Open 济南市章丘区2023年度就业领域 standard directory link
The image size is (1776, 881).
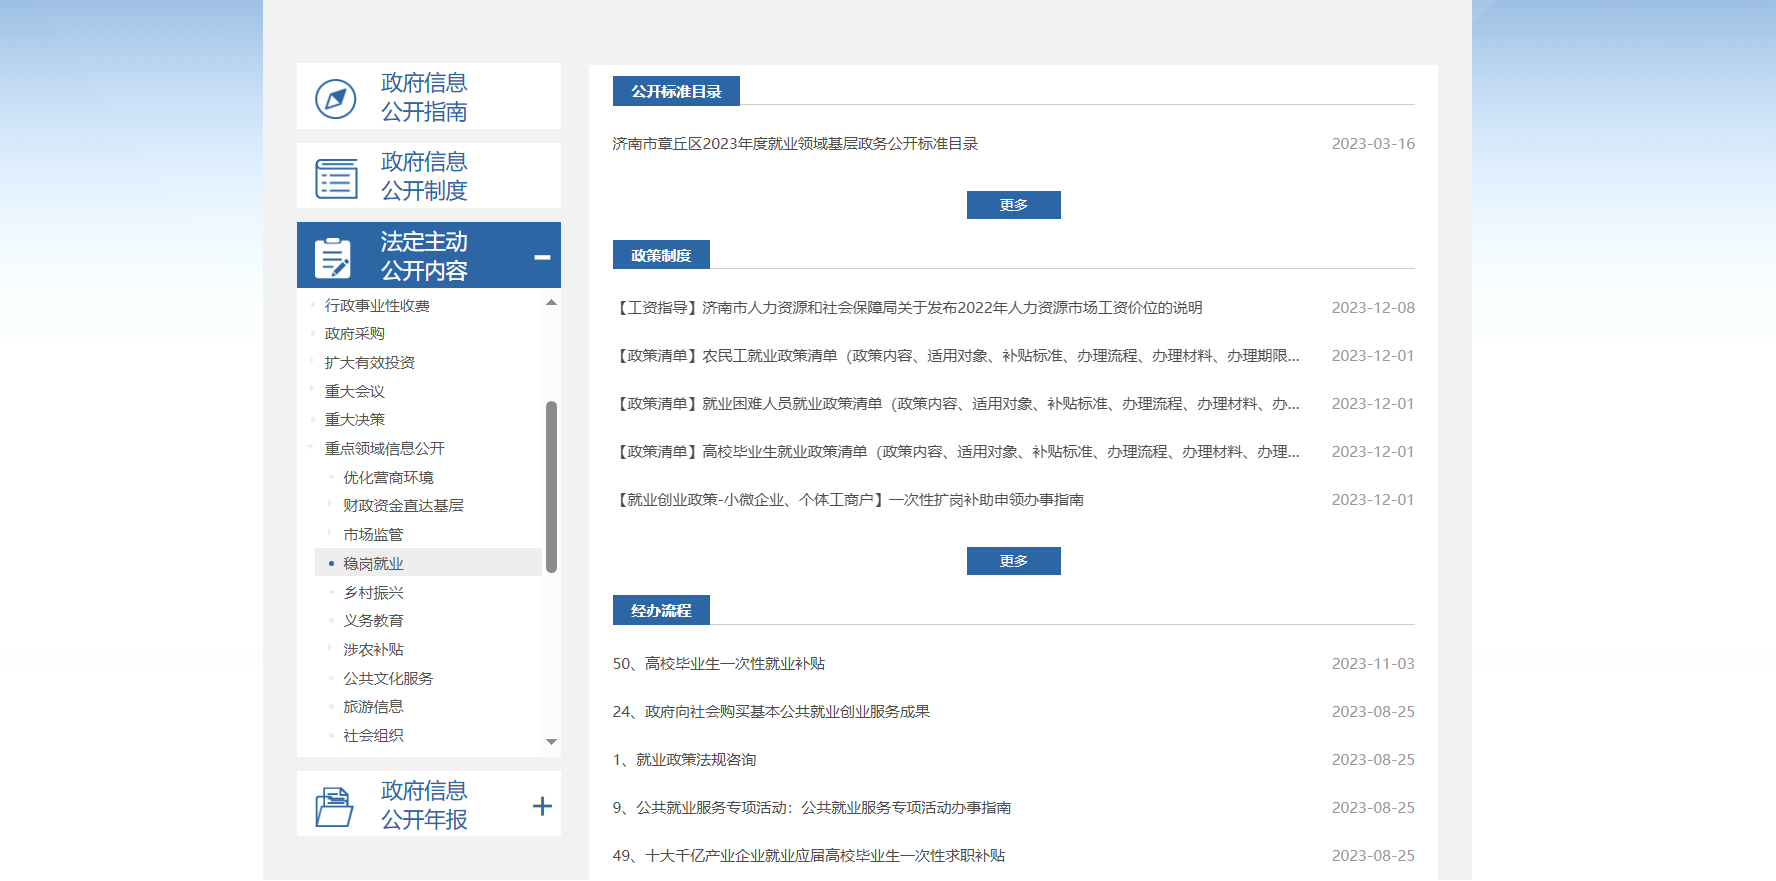click(x=795, y=144)
